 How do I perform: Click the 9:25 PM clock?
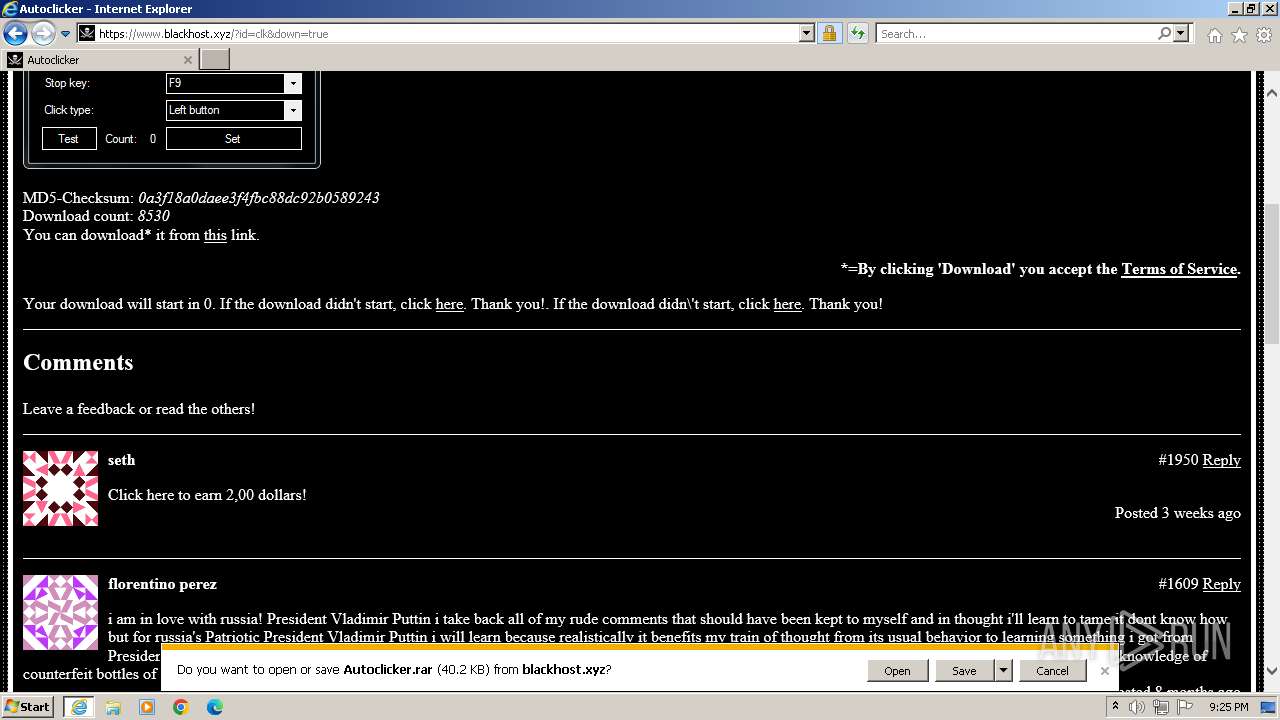click(x=1228, y=707)
